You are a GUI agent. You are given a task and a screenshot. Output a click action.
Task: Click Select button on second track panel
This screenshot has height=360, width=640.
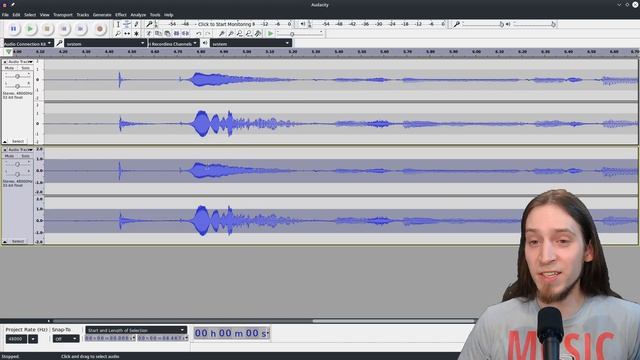(x=18, y=242)
